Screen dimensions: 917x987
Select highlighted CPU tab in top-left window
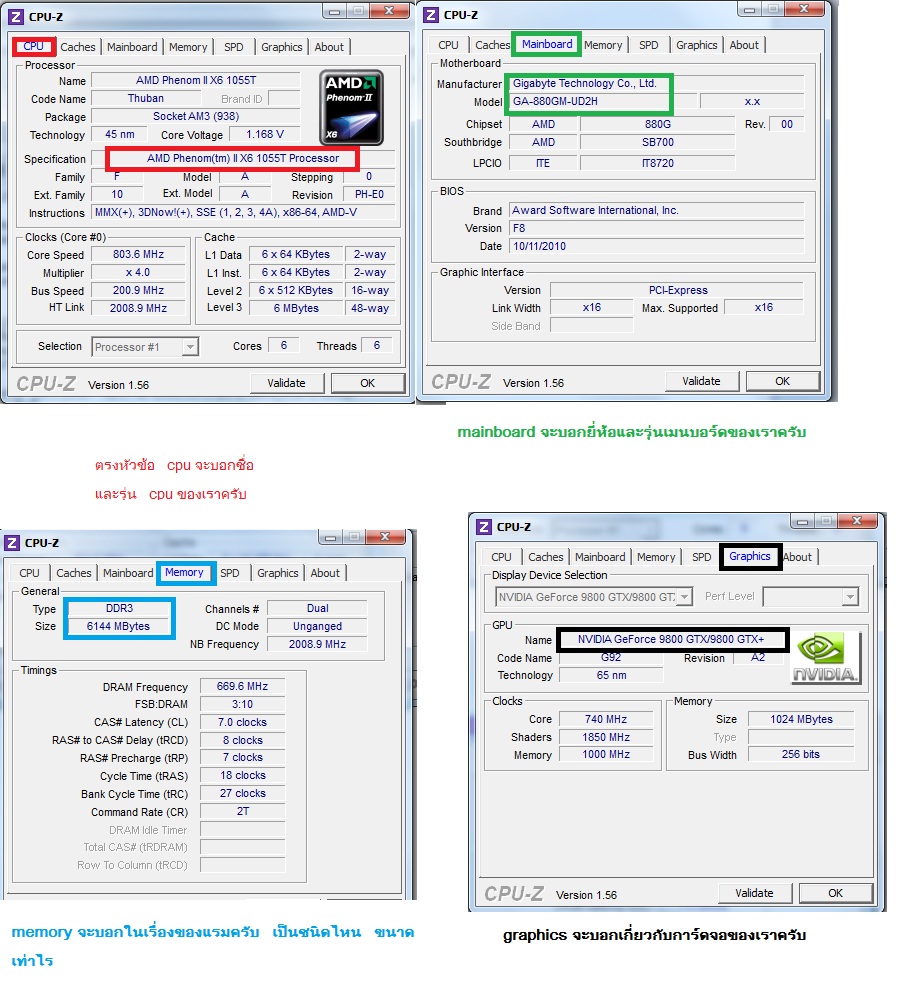click(x=33, y=47)
